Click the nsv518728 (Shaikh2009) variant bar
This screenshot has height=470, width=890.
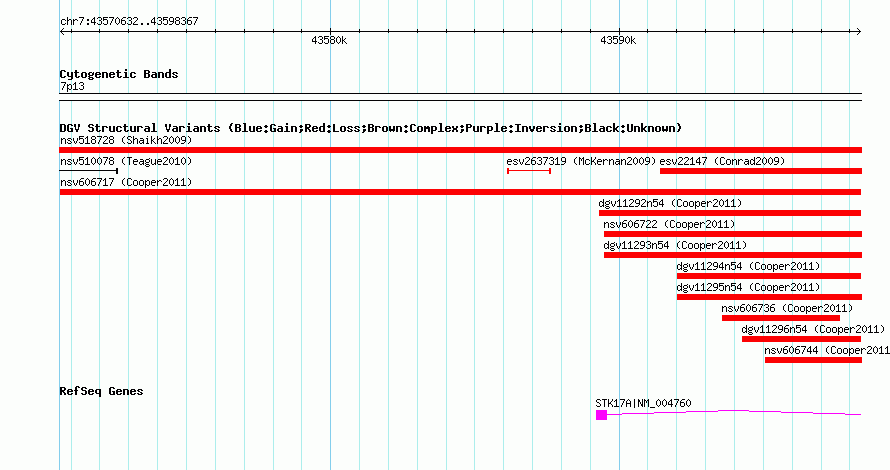tap(460, 150)
